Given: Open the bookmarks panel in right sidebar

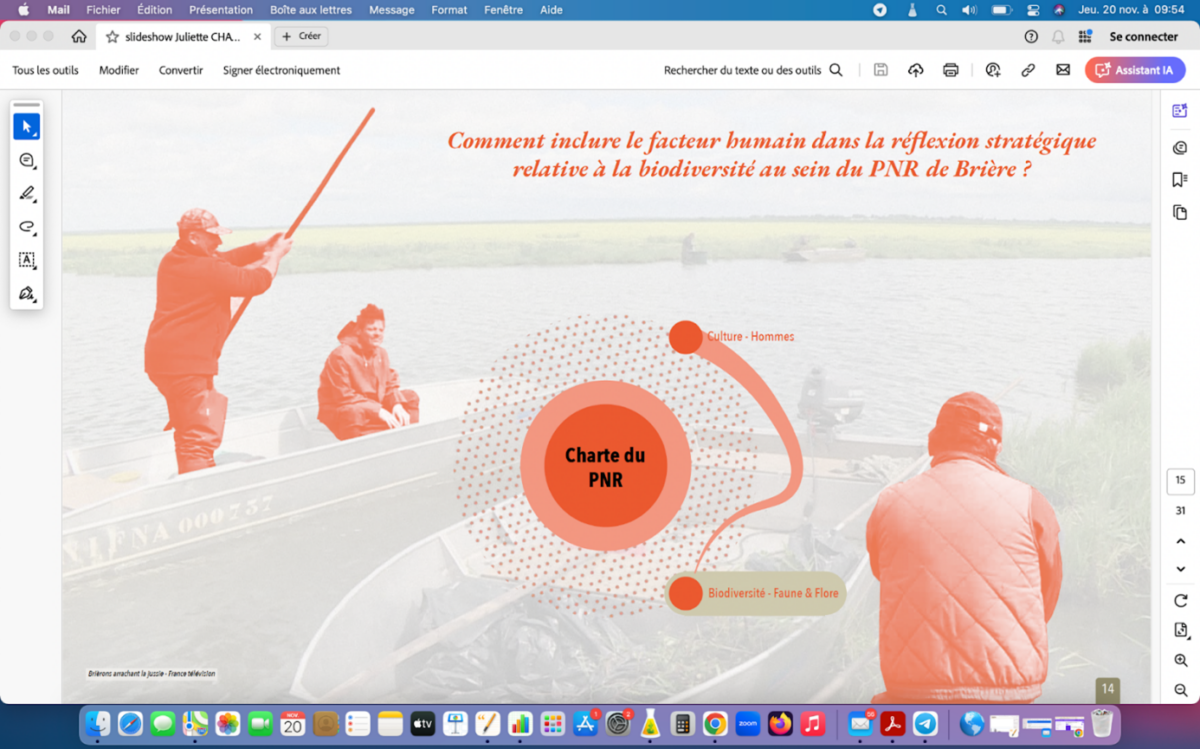Looking at the screenshot, I should (x=1180, y=180).
